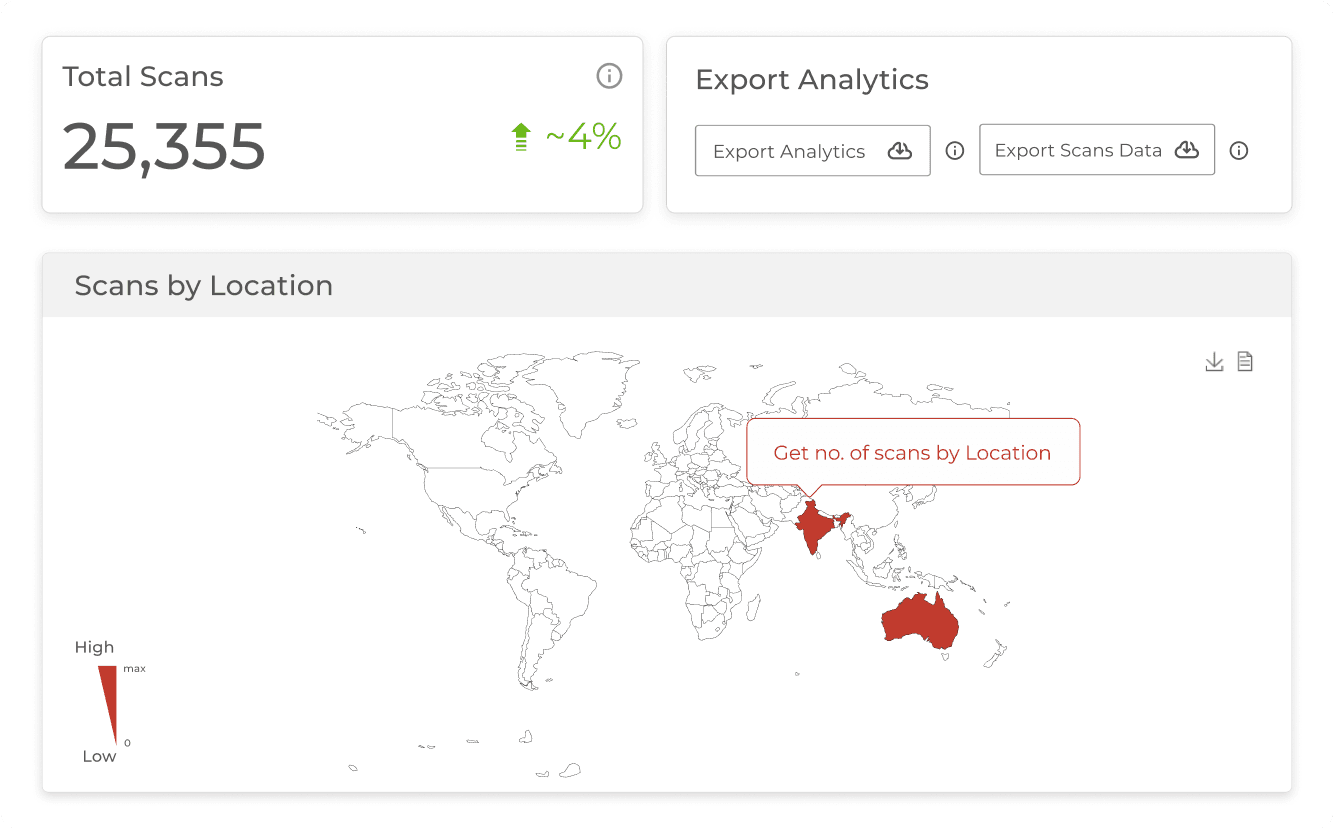Click the ~4% growth percentage
This screenshot has width=1333, height=829.
pos(583,137)
